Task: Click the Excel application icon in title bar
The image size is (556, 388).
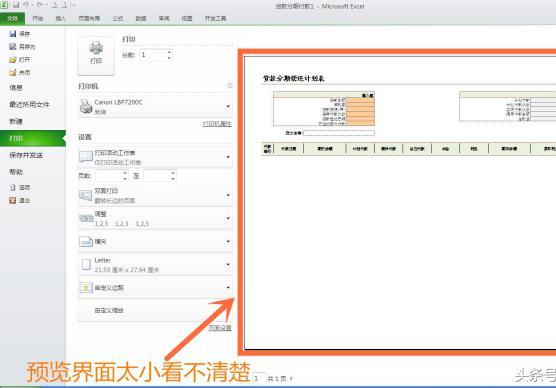Action: (5, 5)
